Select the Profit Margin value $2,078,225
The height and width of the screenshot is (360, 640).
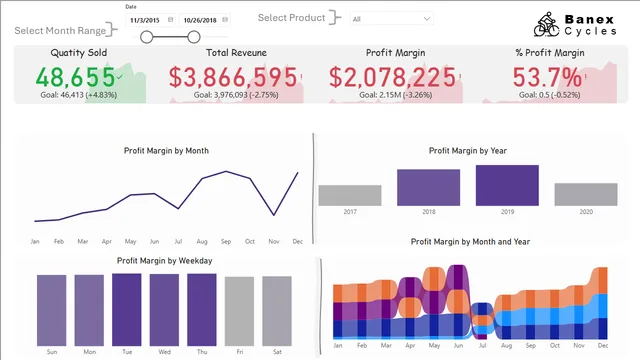pyautogui.click(x=392, y=77)
